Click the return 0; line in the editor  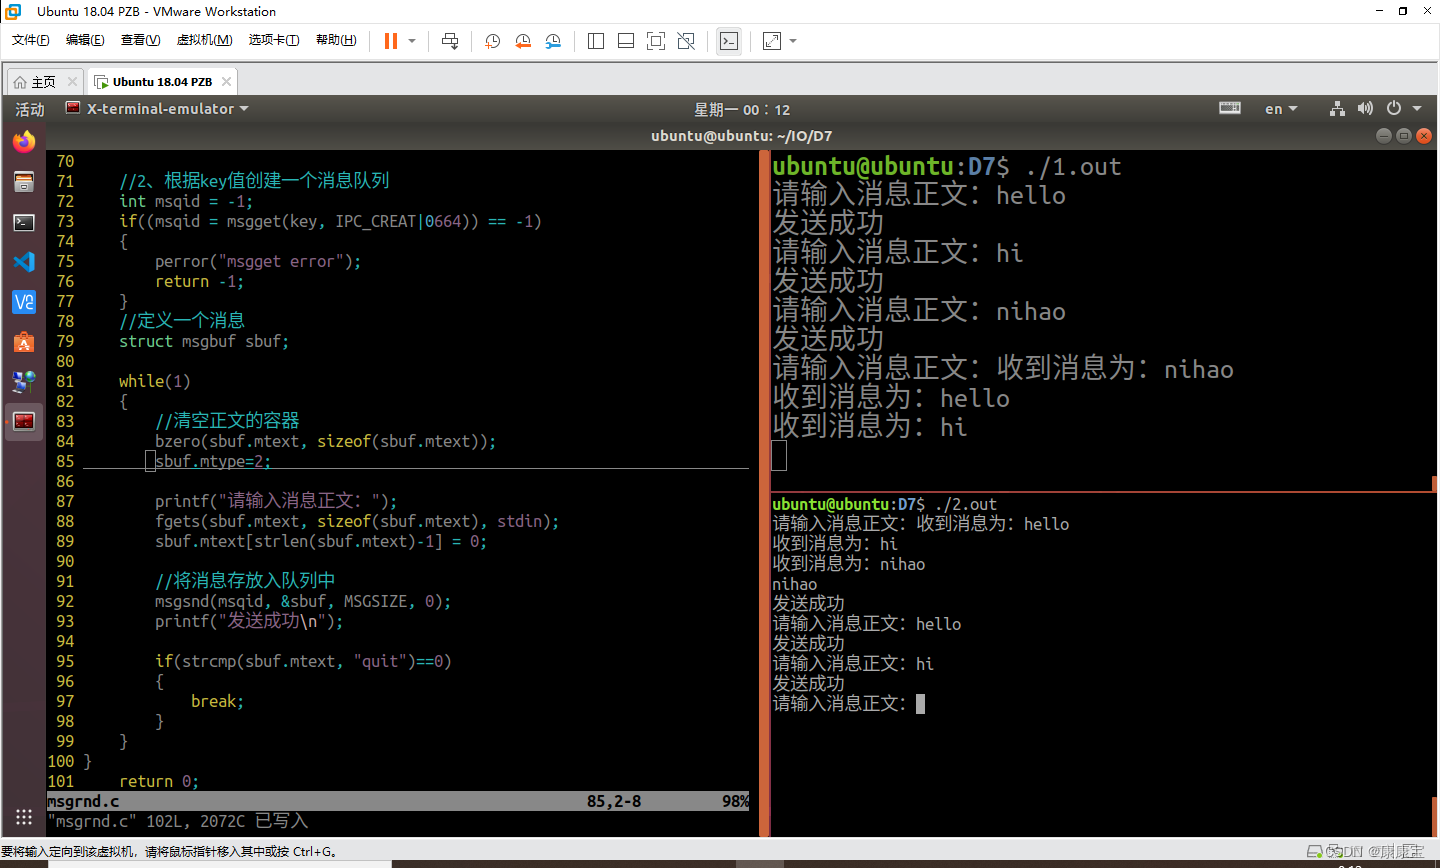tap(159, 781)
